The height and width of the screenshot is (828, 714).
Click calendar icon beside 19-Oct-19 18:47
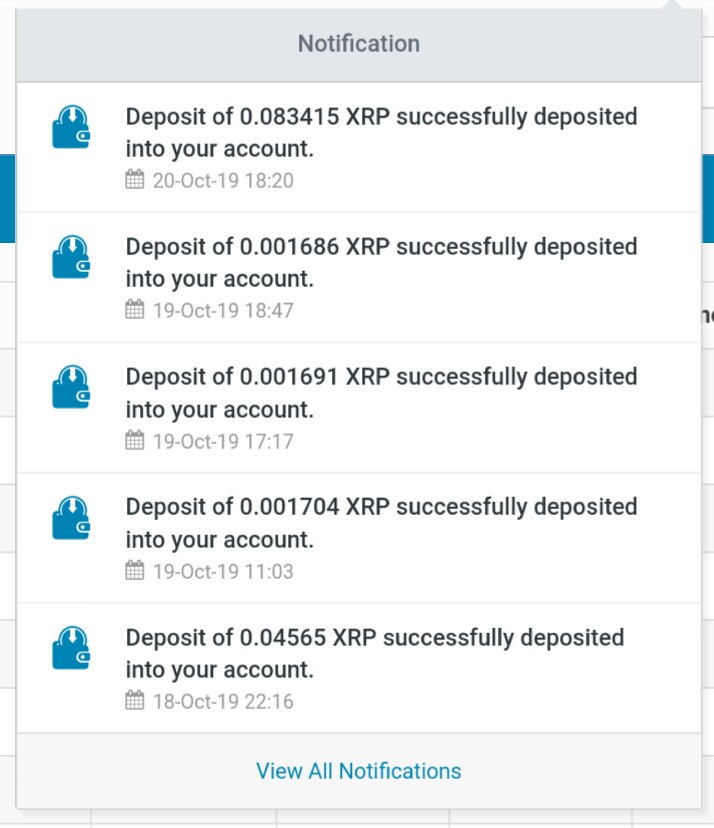[x=135, y=309]
